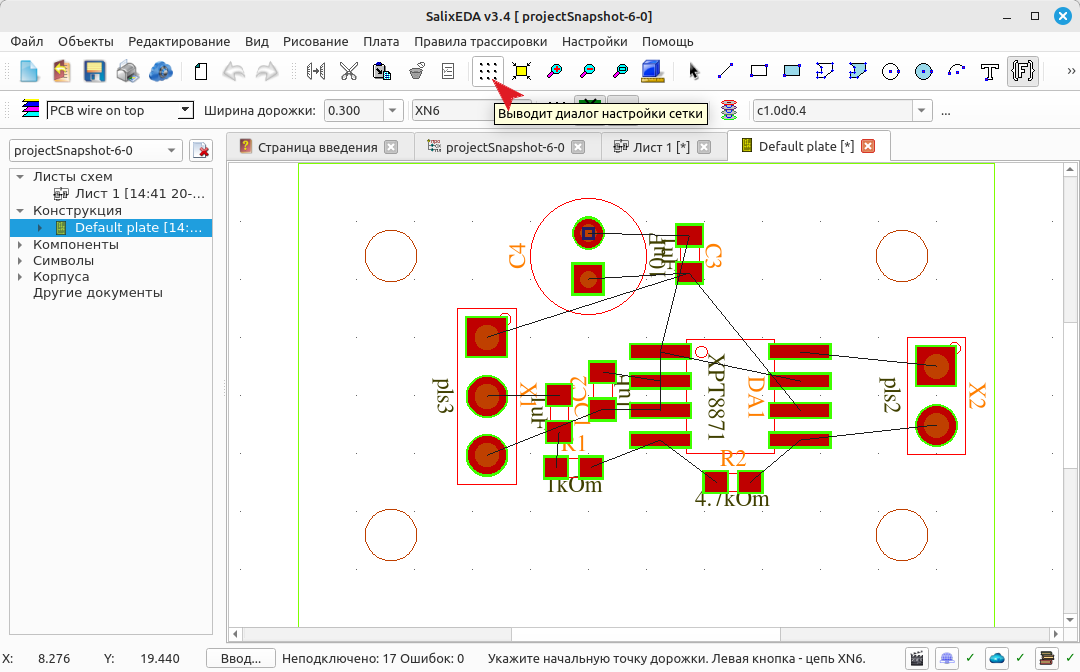1080x672 pixels.
Task: Click the via stack icon
Action: coord(729,109)
